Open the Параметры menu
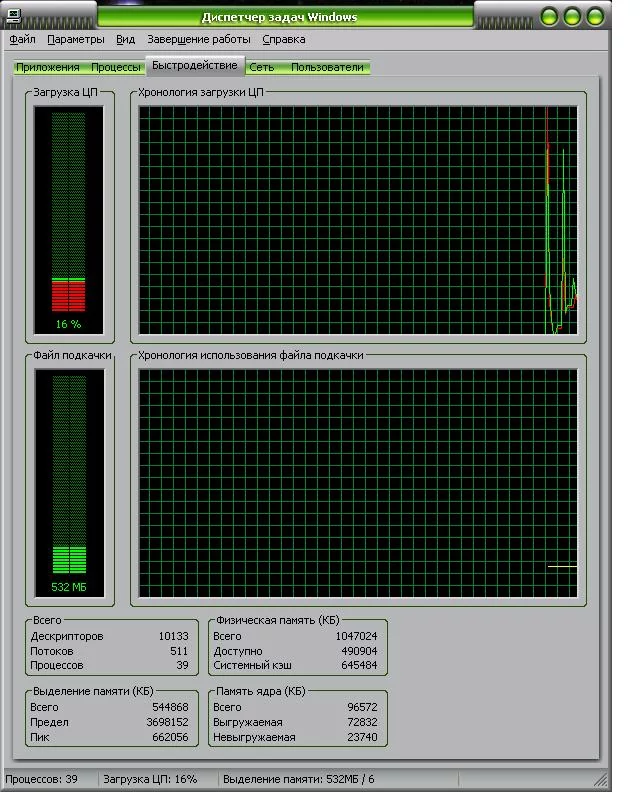Image resolution: width=640 pixels, height=792 pixels. (76, 39)
